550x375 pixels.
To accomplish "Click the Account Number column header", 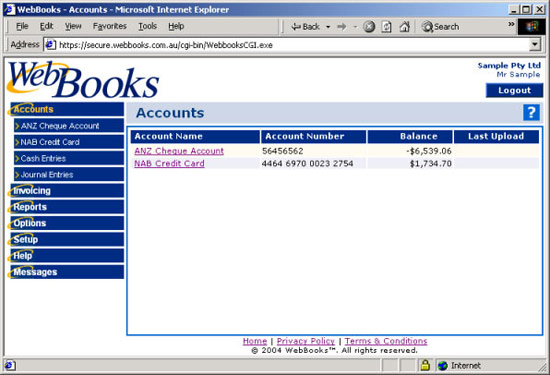I will (x=314, y=136).
